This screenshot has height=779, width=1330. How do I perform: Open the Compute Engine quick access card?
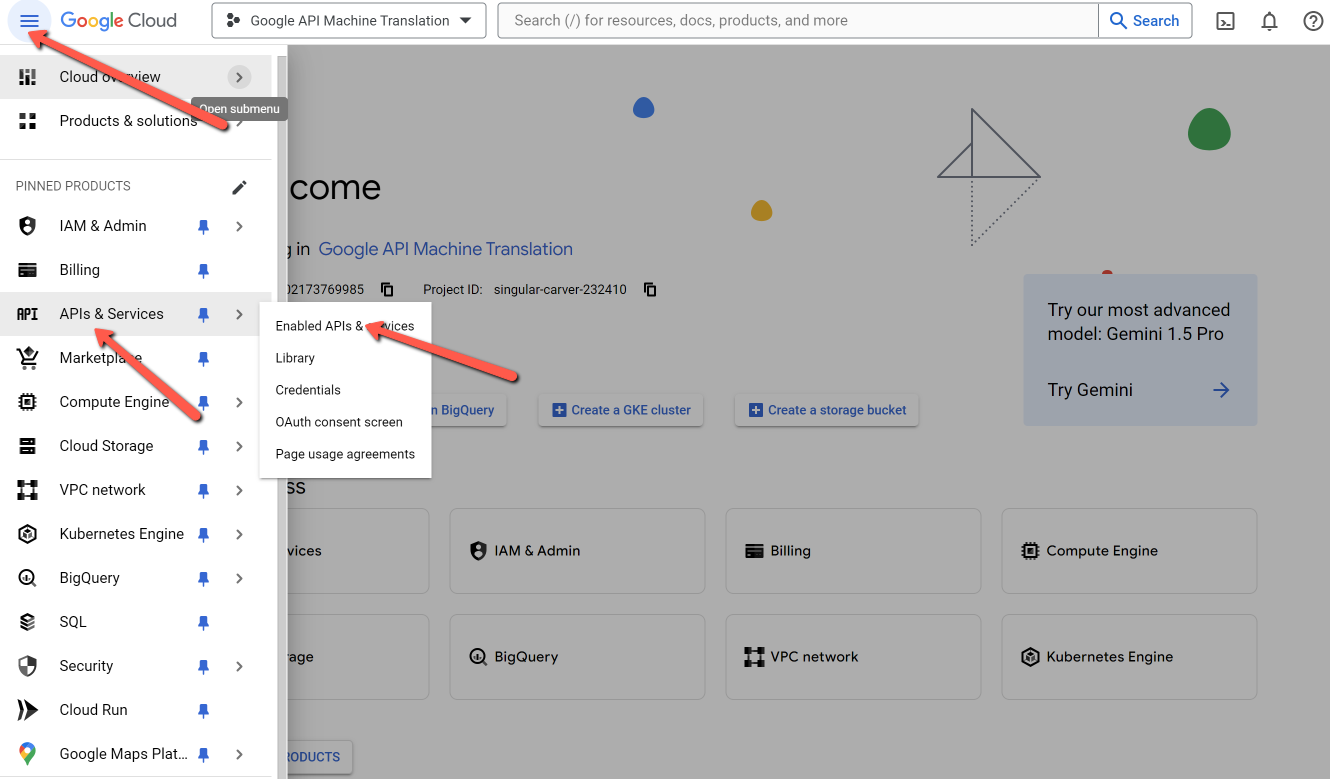pos(1129,551)
